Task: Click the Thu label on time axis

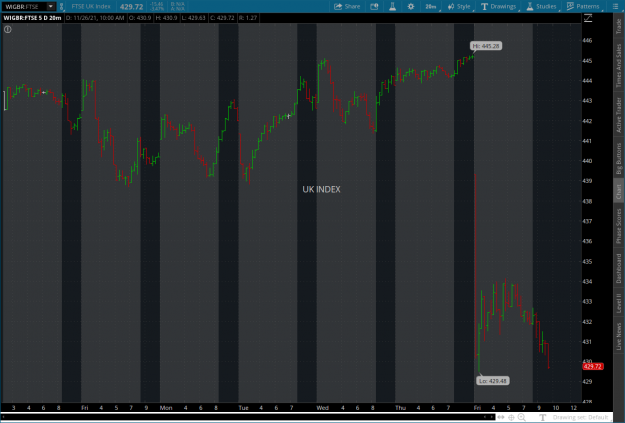Action: pos(400,408)
